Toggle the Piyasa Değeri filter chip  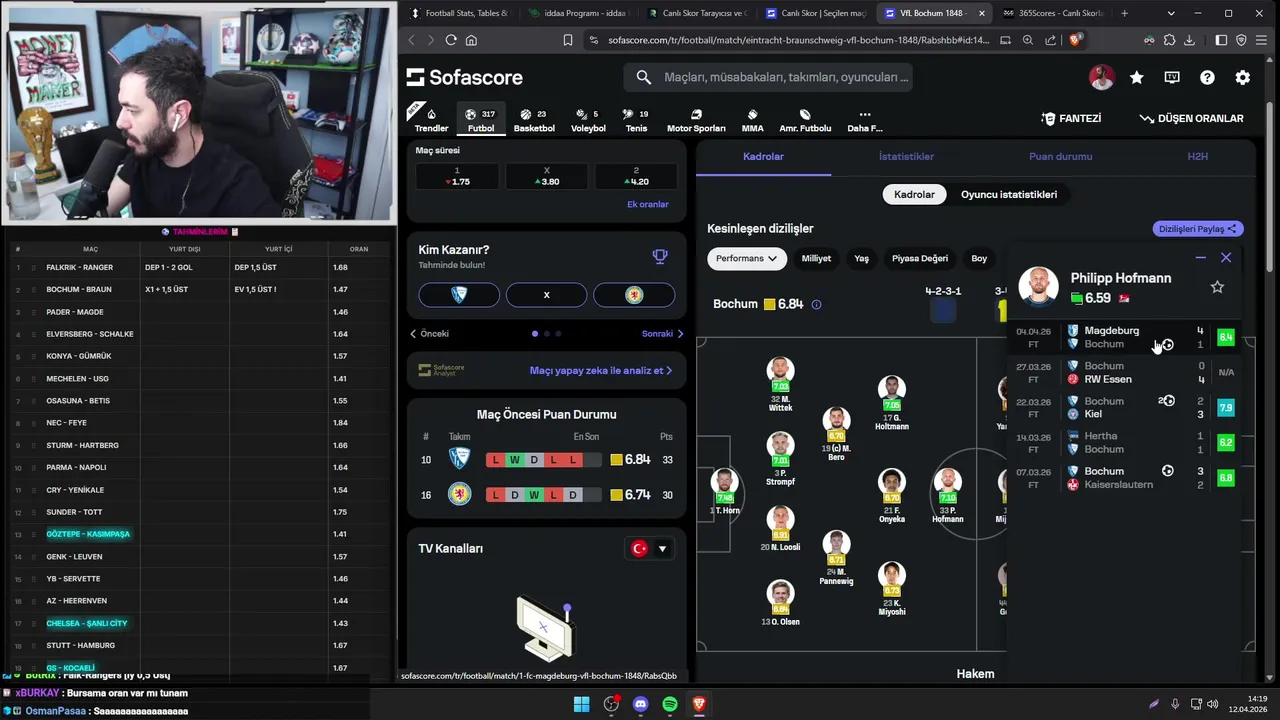point(920,258)
